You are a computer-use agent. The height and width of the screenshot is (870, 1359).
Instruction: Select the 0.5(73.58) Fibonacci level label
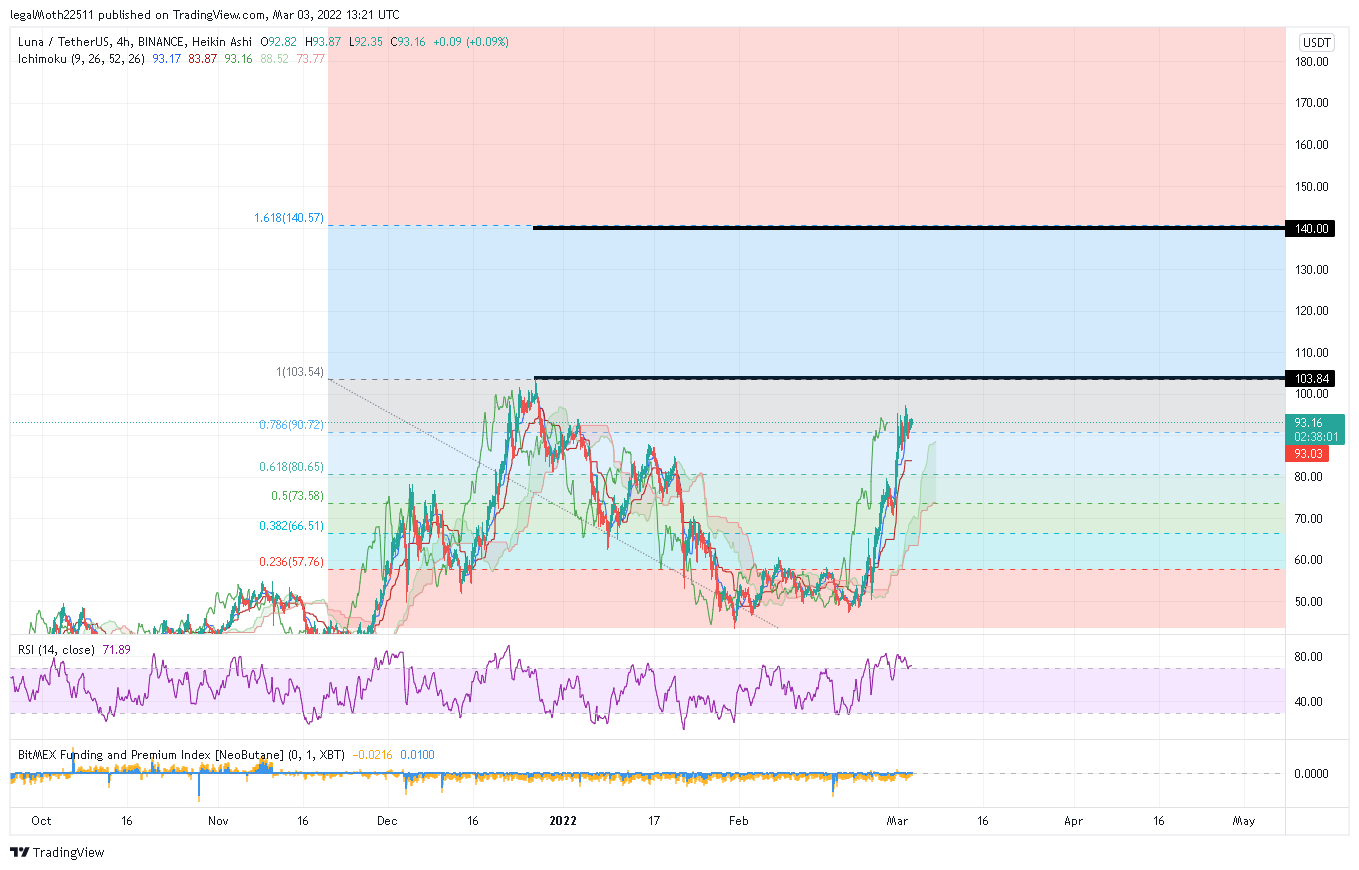pos(297,496)
